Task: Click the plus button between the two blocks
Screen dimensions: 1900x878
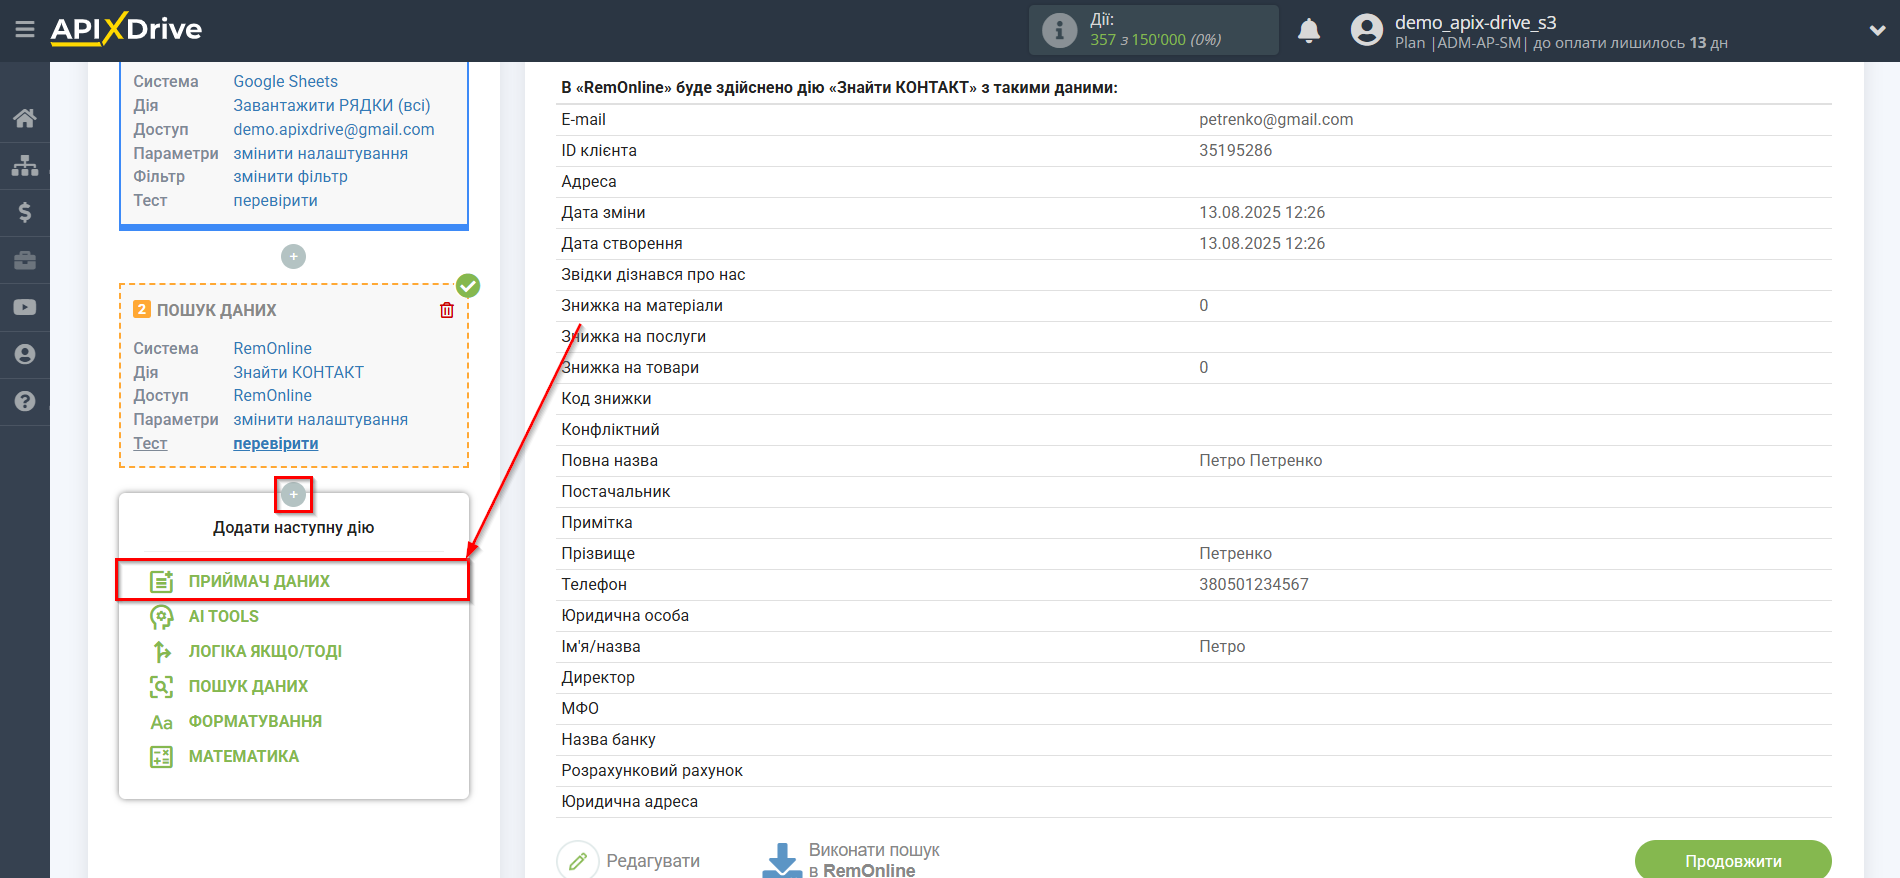Action: 293,257
